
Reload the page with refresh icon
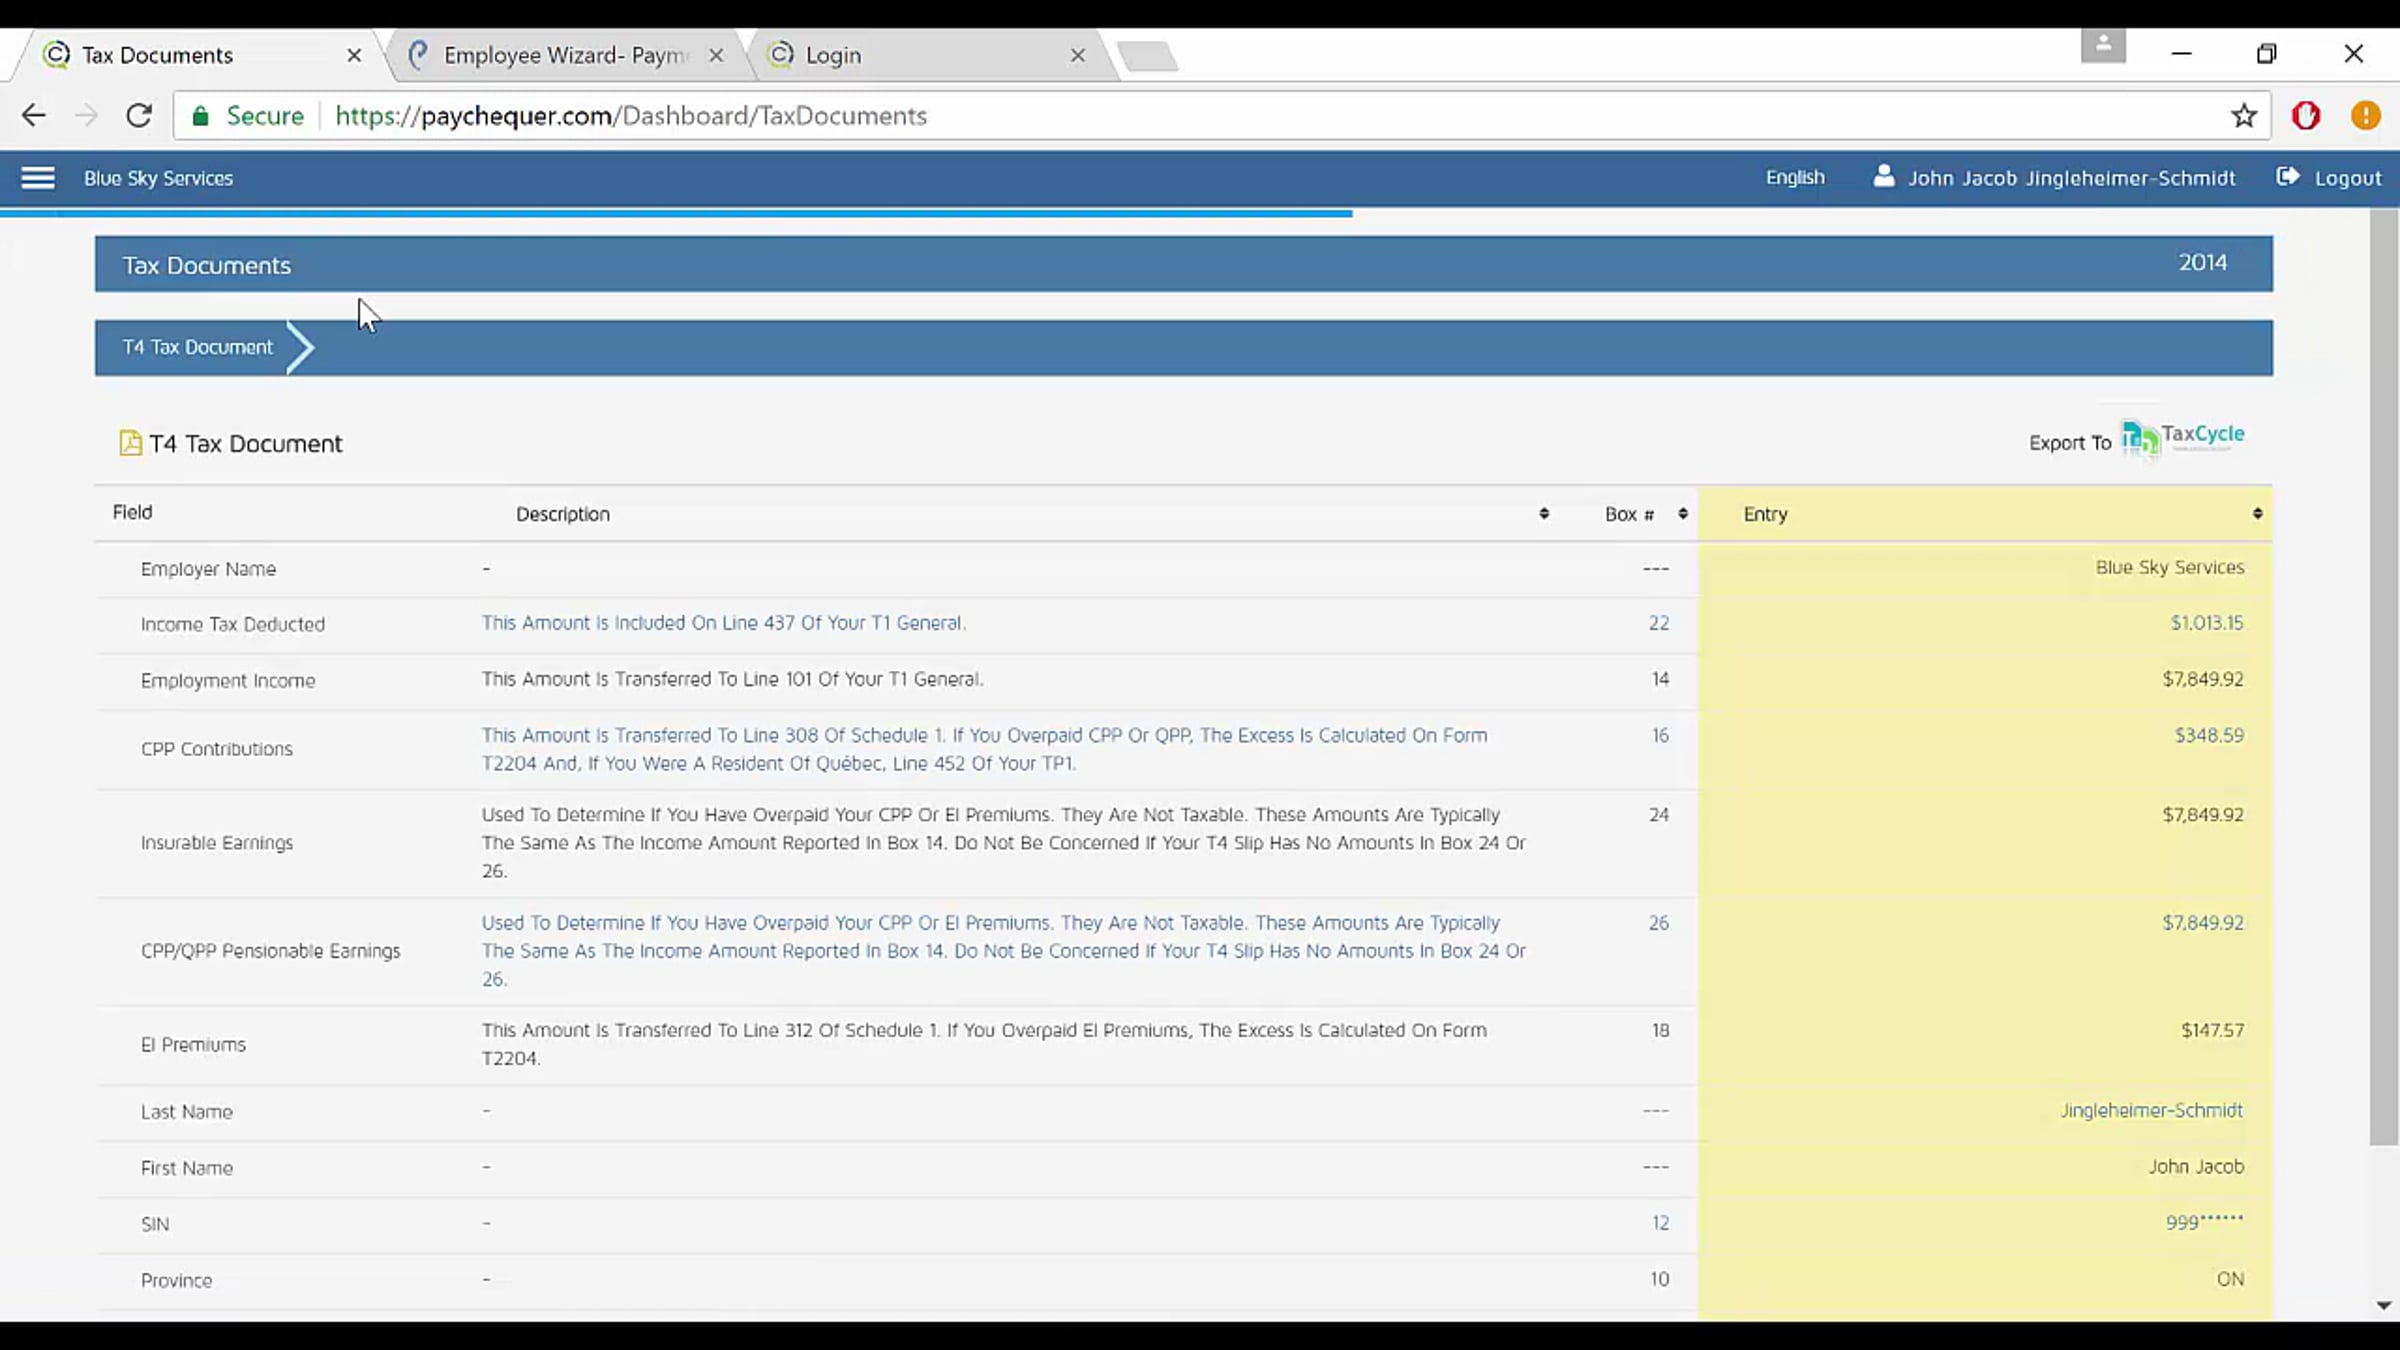[139, 115]
